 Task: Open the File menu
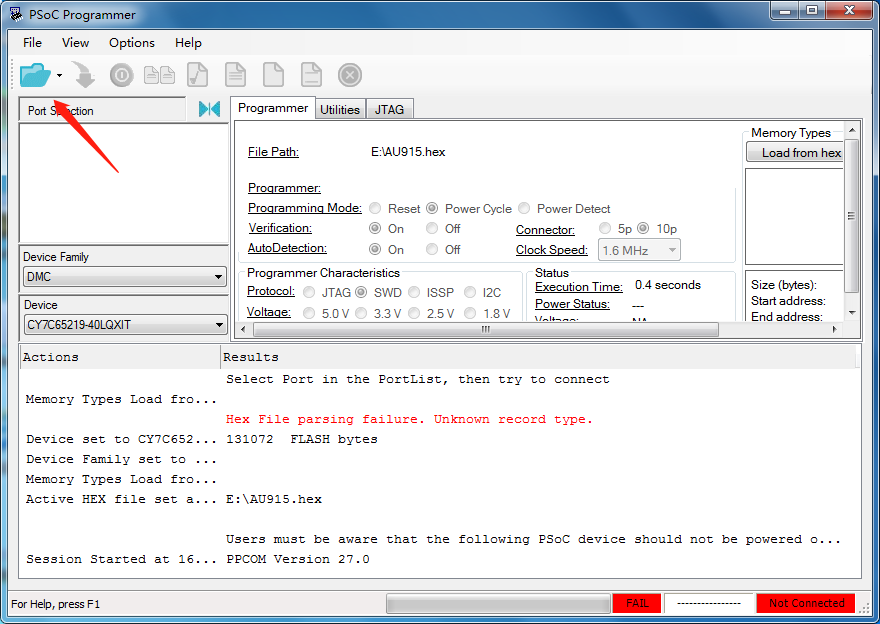tap(32, 43)
